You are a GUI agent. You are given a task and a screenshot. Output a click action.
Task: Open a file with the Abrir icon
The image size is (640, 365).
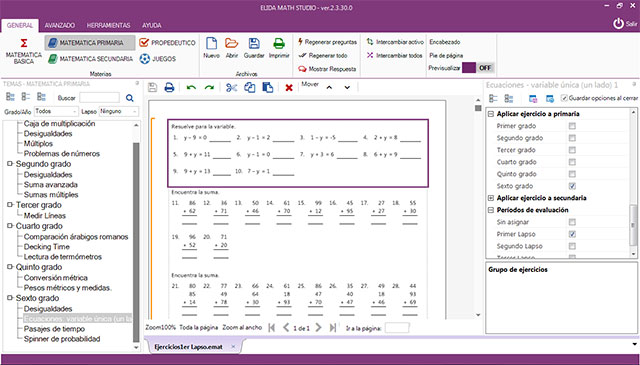coord(231,43)
